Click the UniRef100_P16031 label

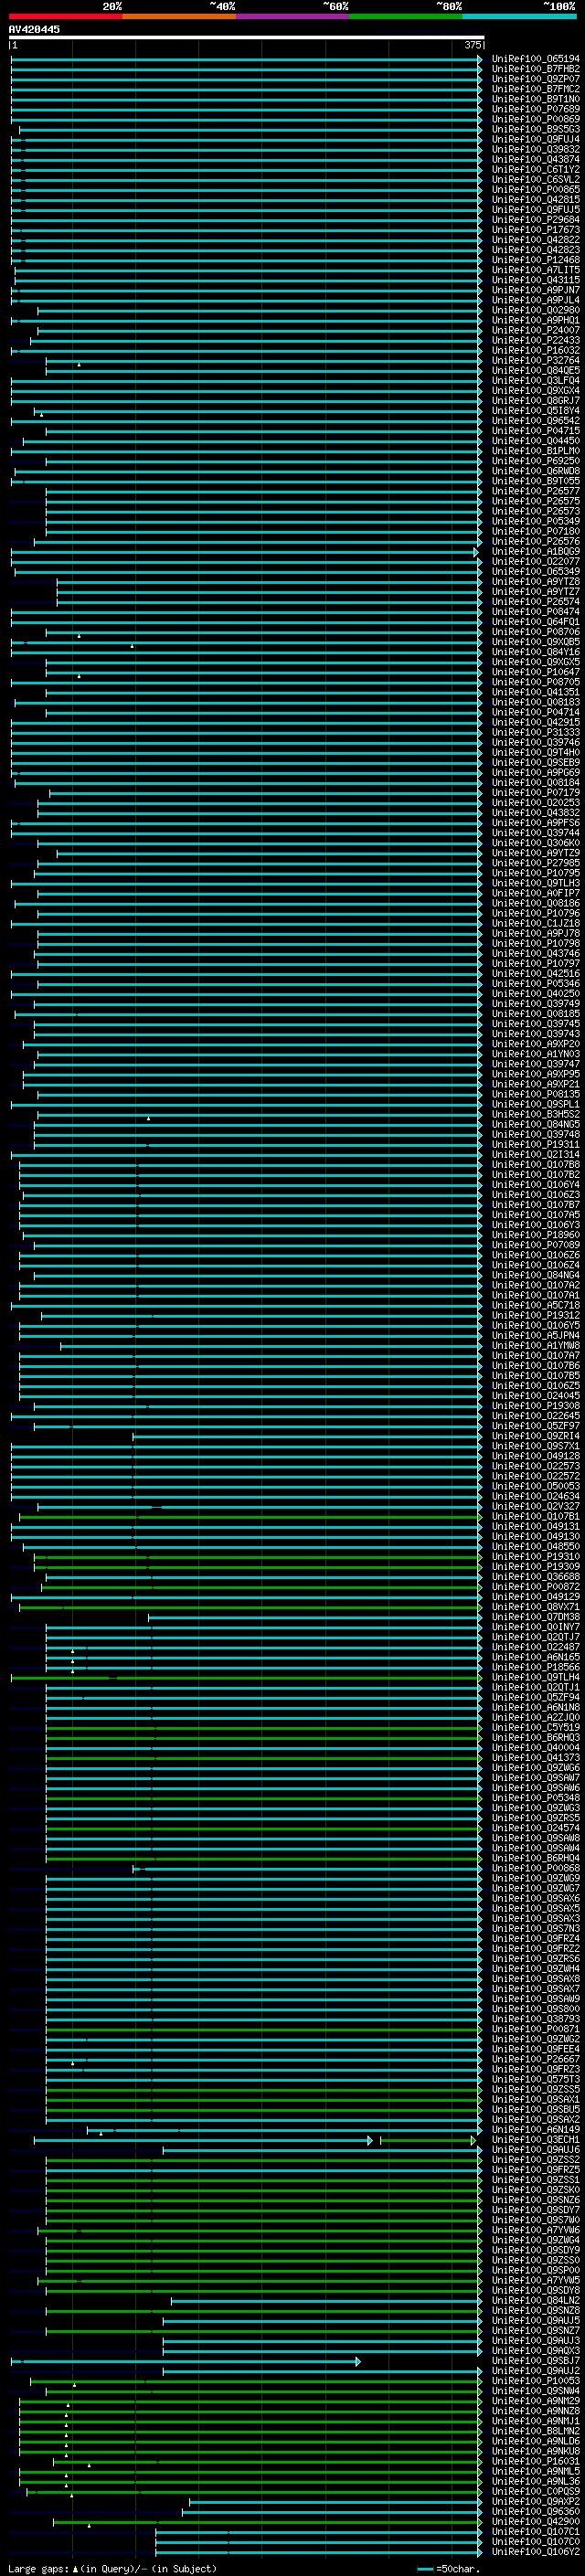click(535, 2462)
